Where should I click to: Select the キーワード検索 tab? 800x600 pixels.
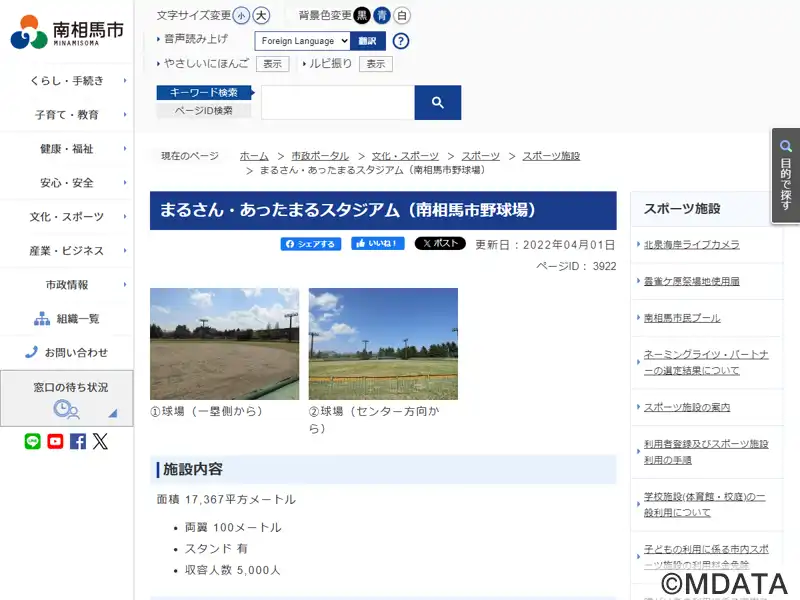click(204, 93)
